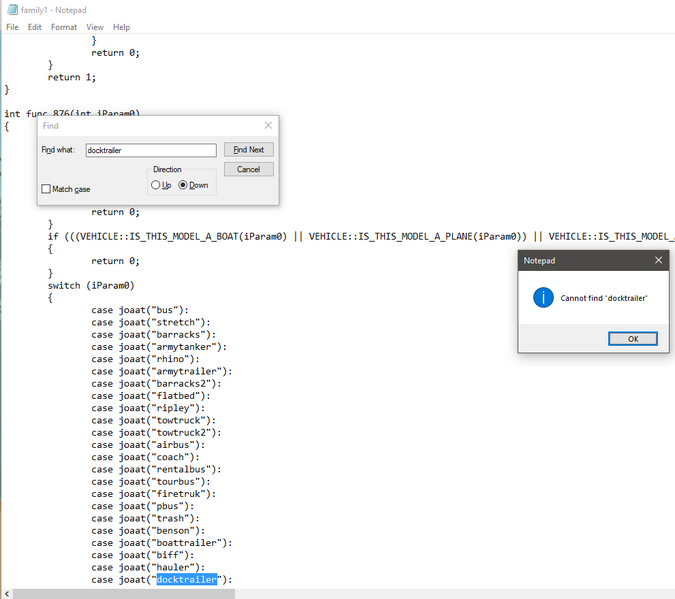The height and width of the screenshot is (599, 675).
Task: Click the left scroll arrow on horizontal scrollbar
Action: pyautogui.click(x=6, y=594)
